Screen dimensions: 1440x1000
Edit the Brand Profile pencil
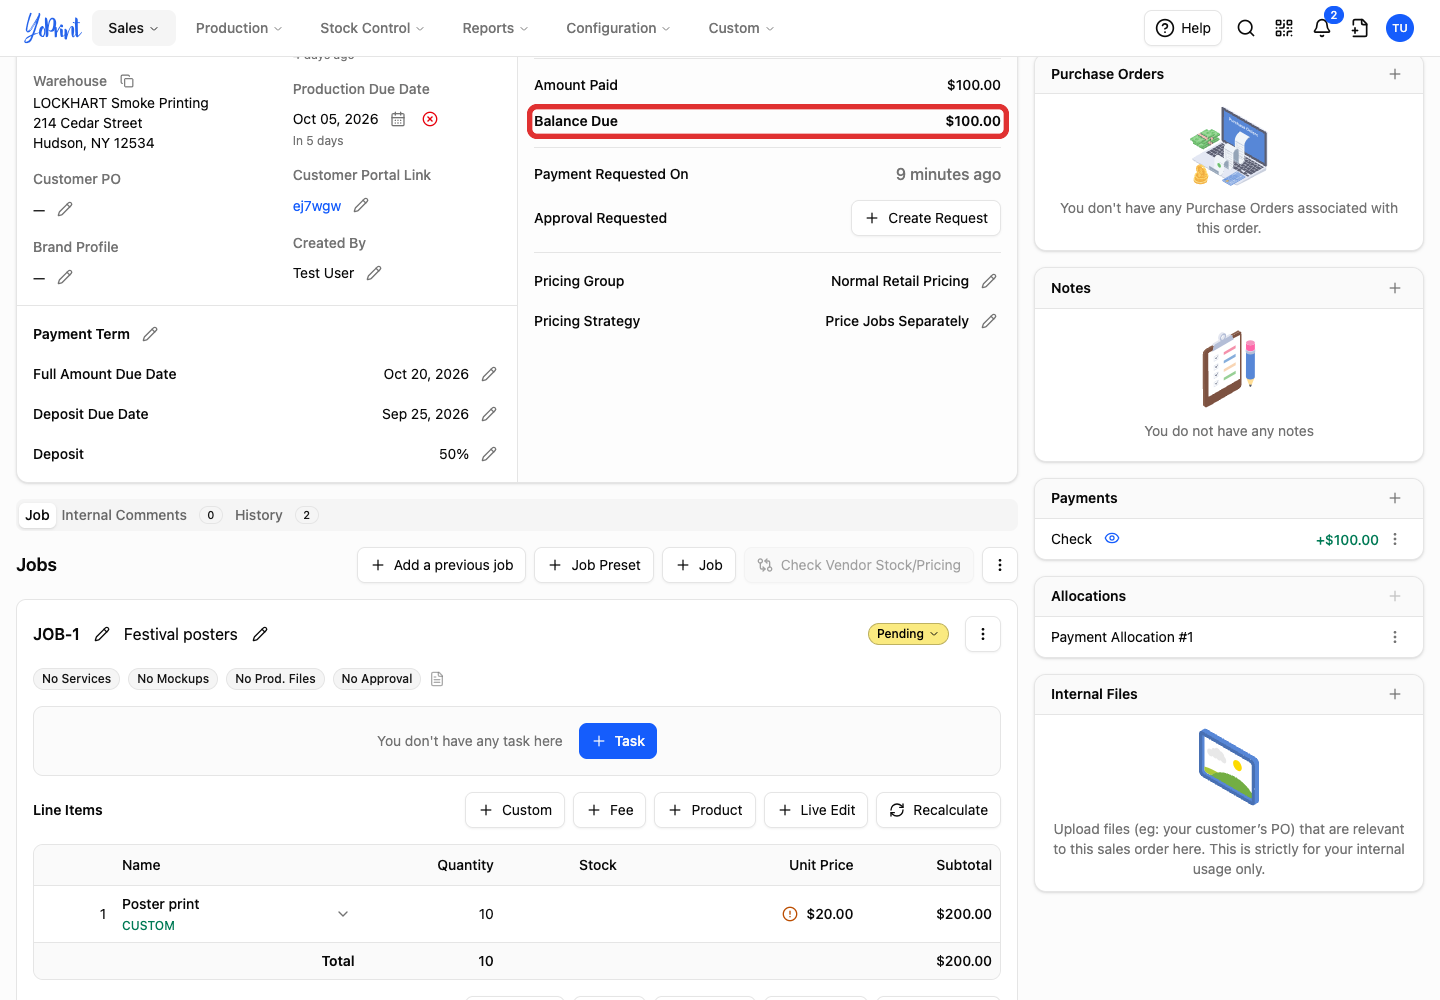tap(65, 277)
